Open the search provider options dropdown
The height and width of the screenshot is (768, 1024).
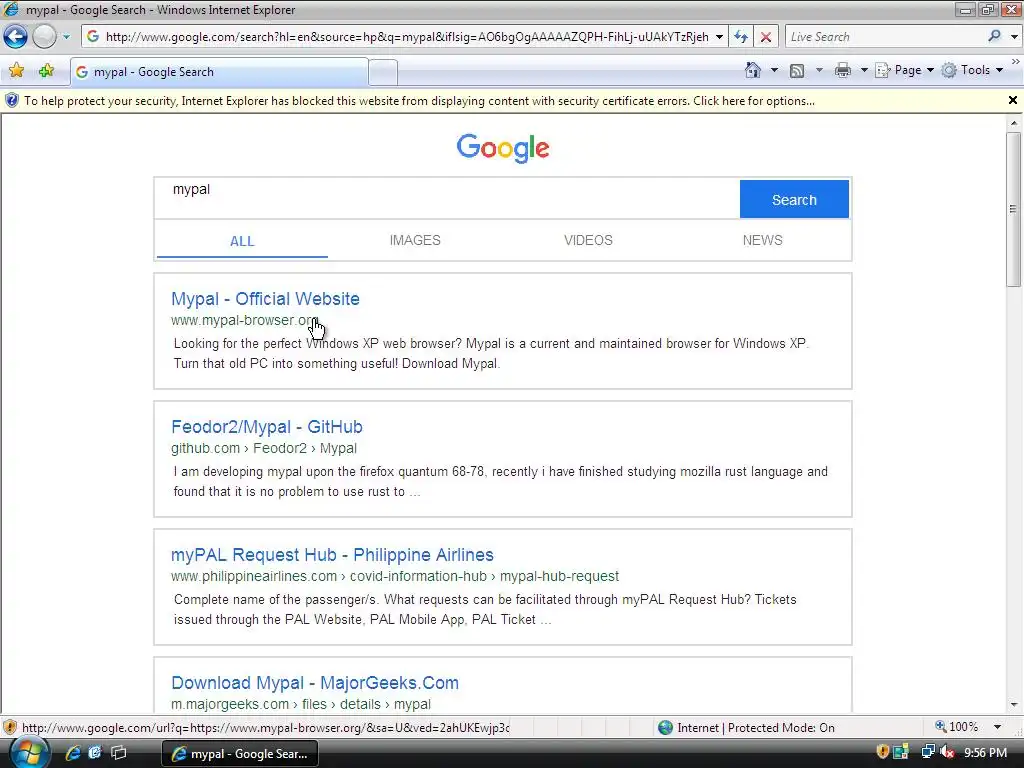(1014, 37)
